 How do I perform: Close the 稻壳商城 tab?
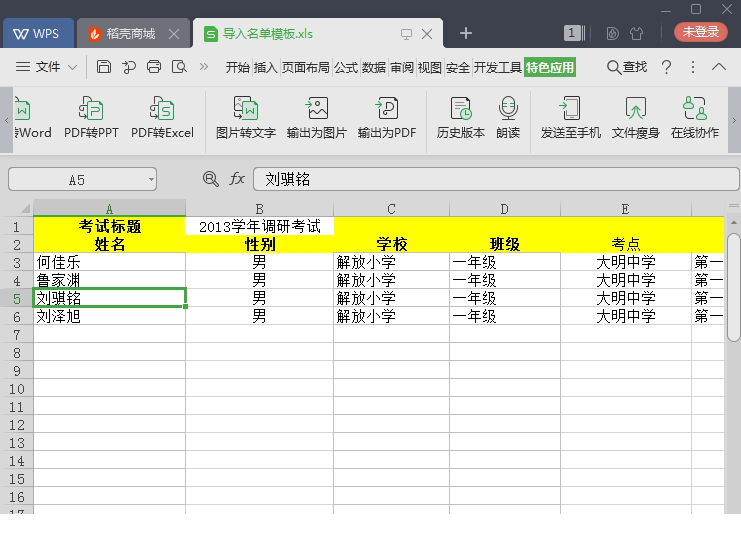(x=174, y=34)
